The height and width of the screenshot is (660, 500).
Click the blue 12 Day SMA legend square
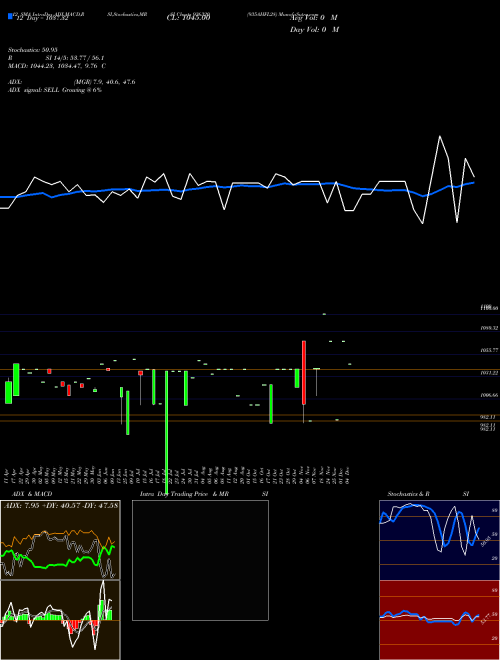click(x=10, y=17)
